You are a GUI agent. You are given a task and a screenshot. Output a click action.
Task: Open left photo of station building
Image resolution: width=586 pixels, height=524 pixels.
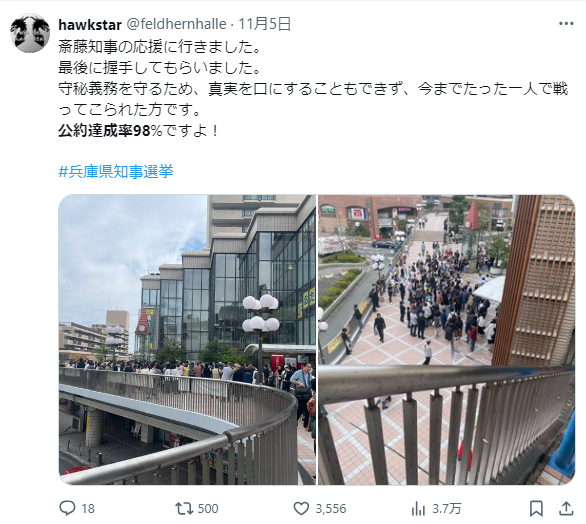click(x=187, y=340)
